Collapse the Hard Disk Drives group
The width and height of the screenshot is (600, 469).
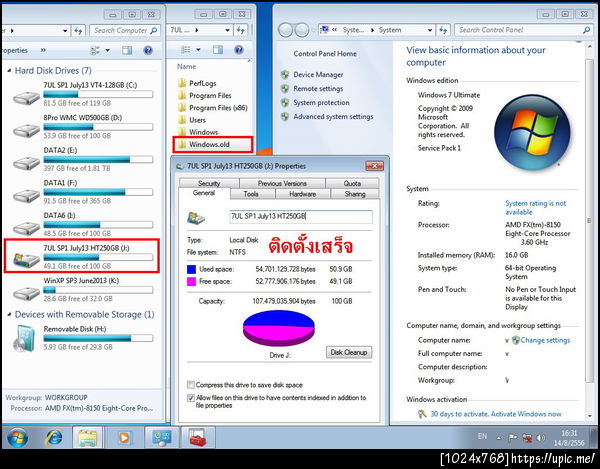9,70
